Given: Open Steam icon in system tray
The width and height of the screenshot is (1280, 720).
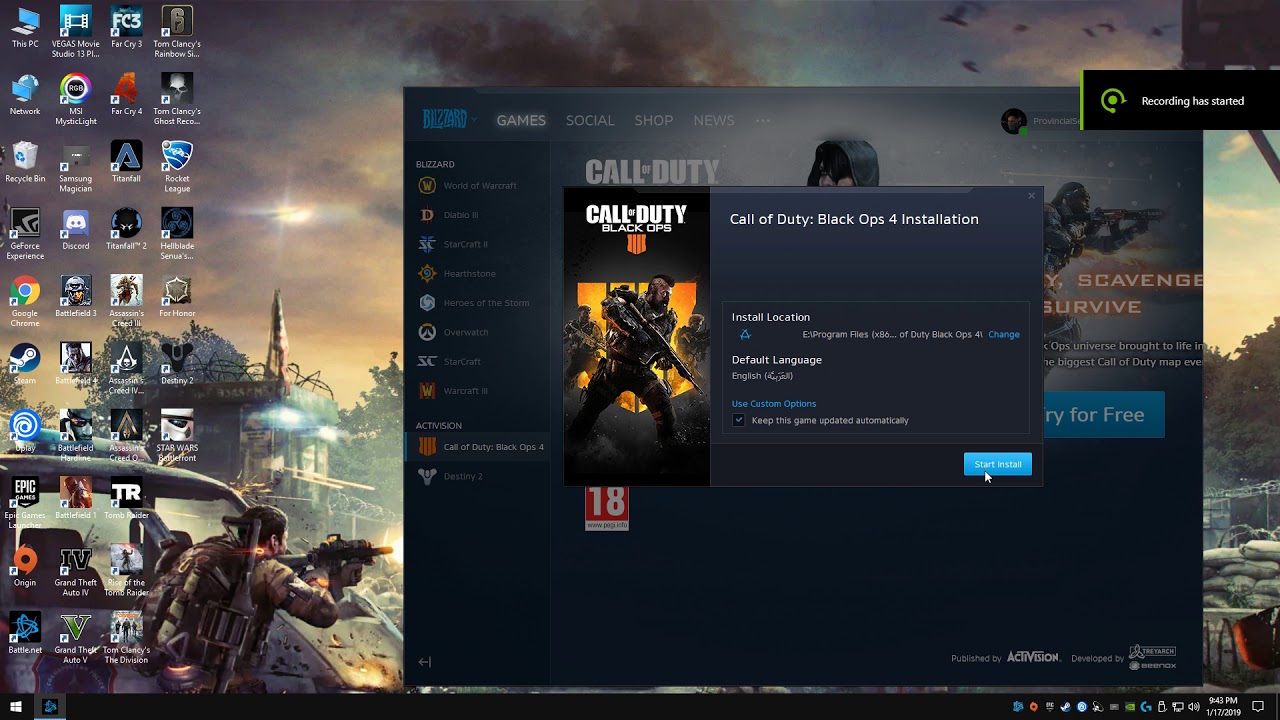Looking at the screenshot, I should 1066,707.
